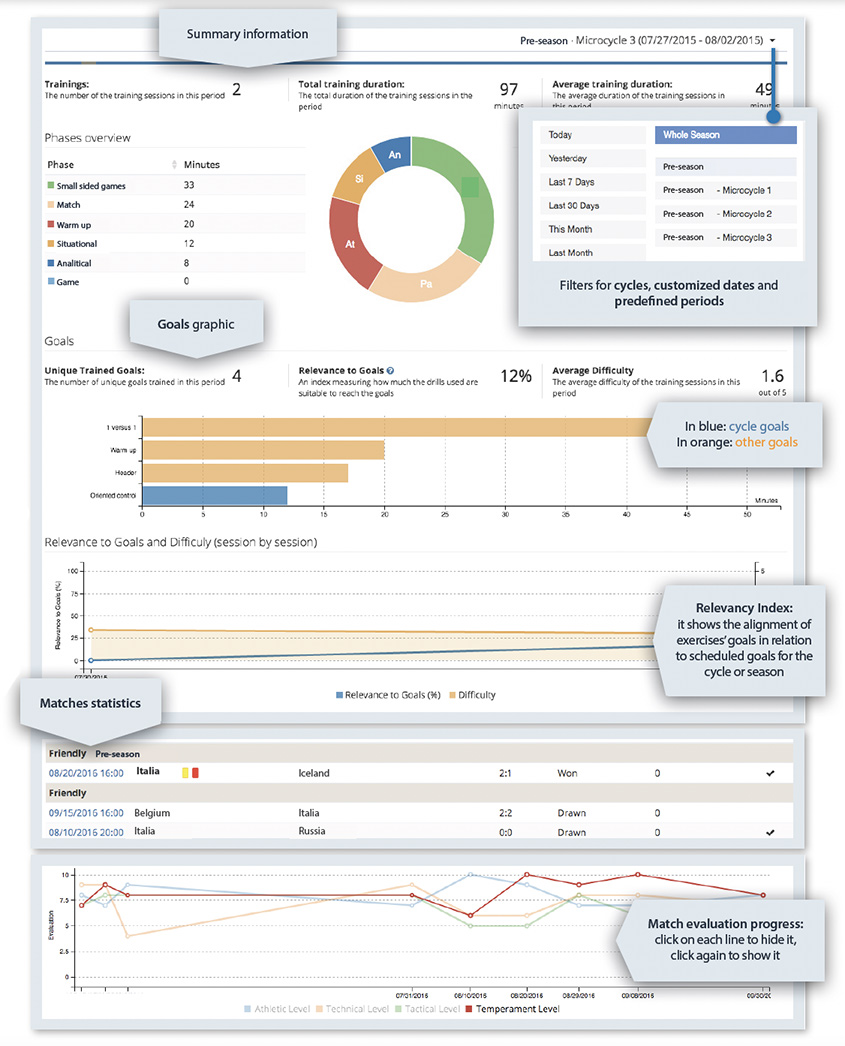Click the Friendly Pre-season group header
This screenshot has width=845, height=1046.
coord(419,754)
